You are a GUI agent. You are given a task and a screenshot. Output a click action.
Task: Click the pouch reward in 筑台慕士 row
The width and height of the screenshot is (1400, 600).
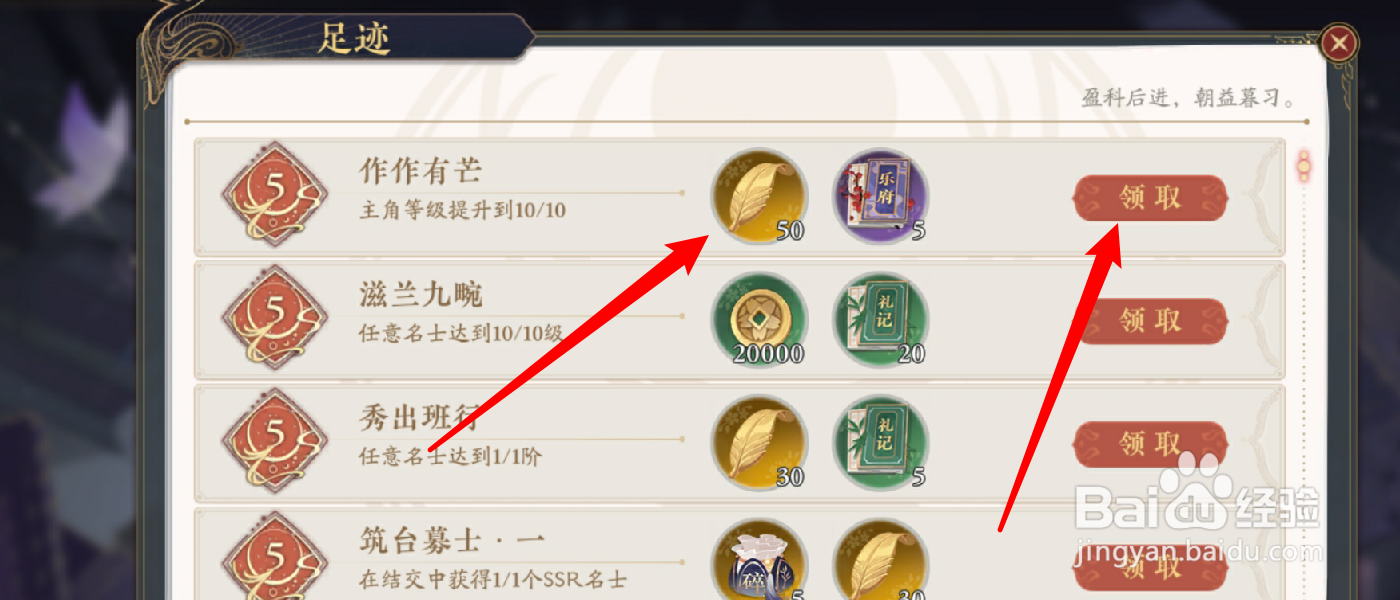(x=759, y=560)
